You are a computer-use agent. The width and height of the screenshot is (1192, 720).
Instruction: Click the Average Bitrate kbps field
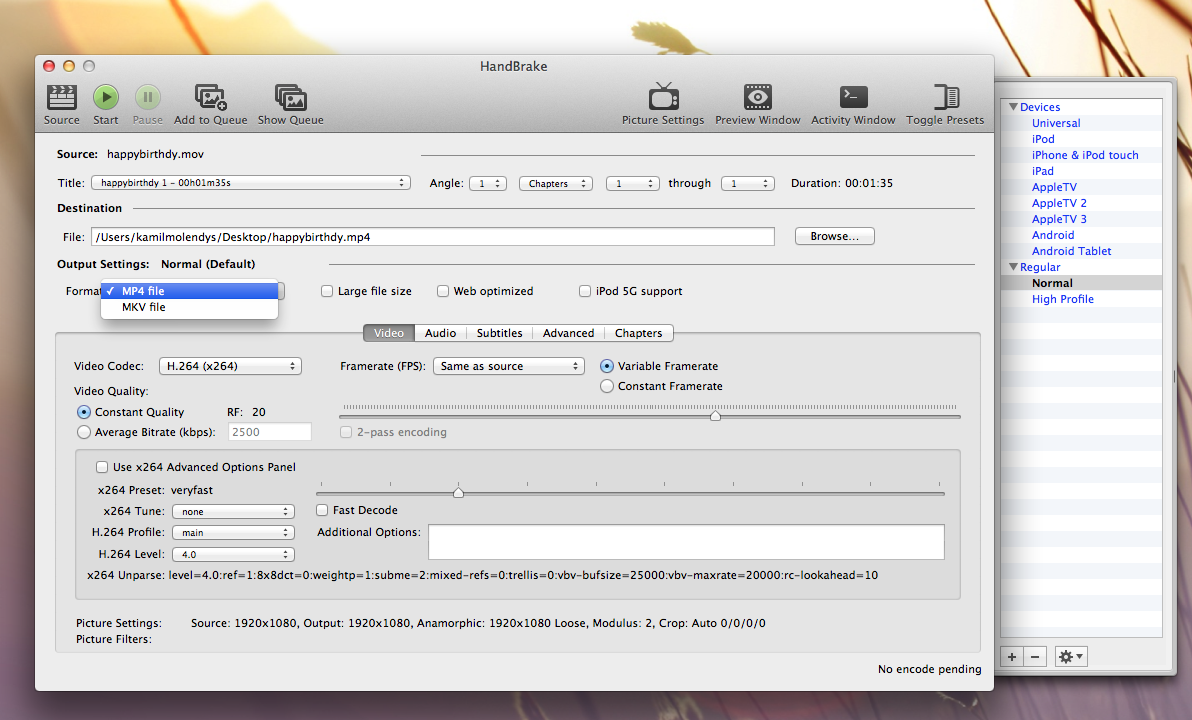(270, 432)
